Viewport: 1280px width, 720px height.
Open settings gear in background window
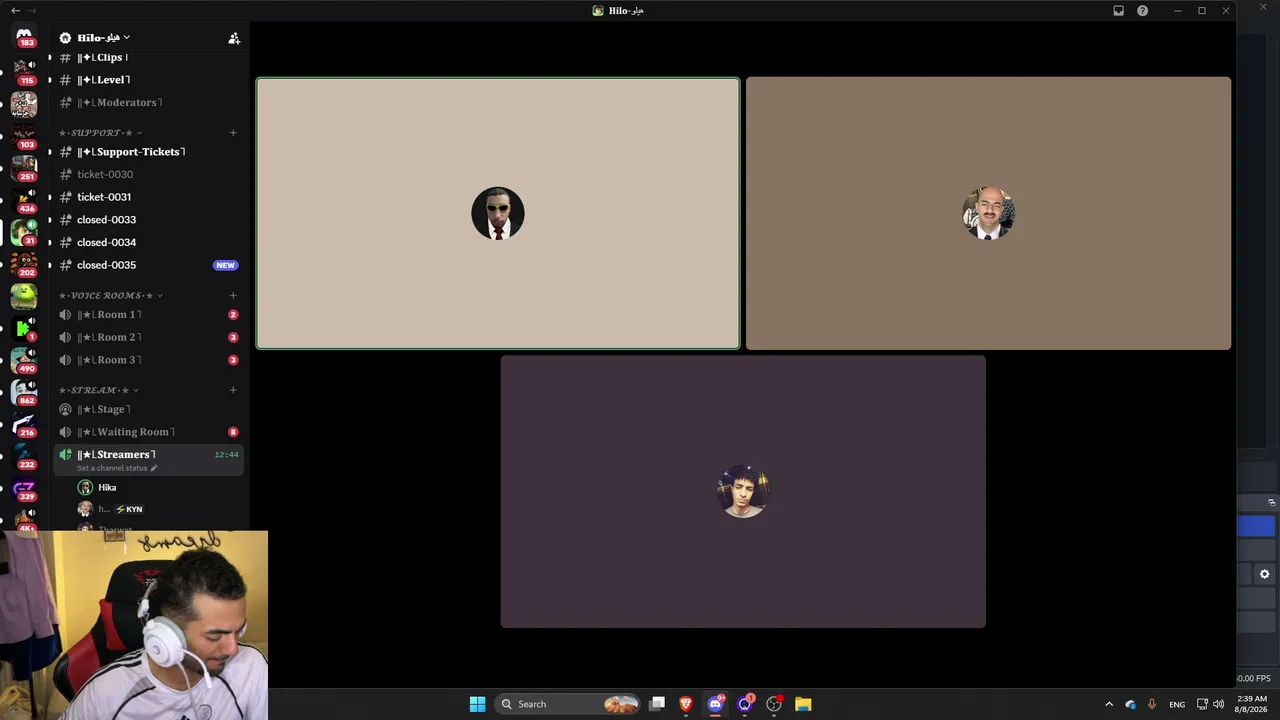[1264, 574]
